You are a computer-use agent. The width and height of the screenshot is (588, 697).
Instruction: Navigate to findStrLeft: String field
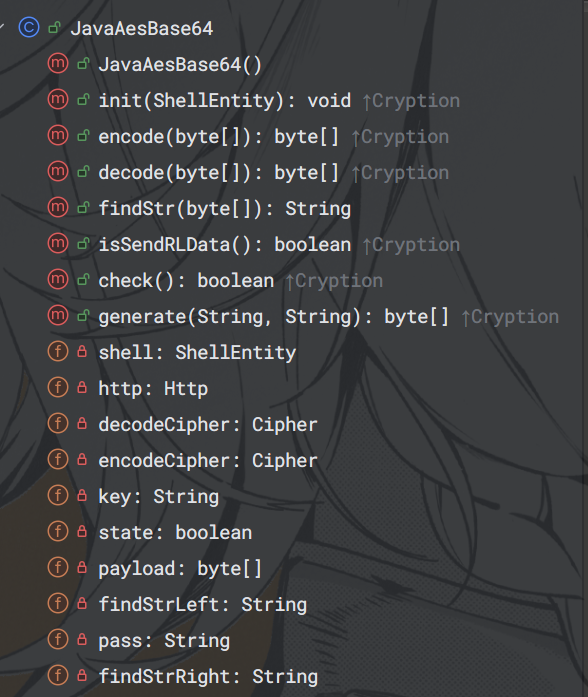point(203,605)
